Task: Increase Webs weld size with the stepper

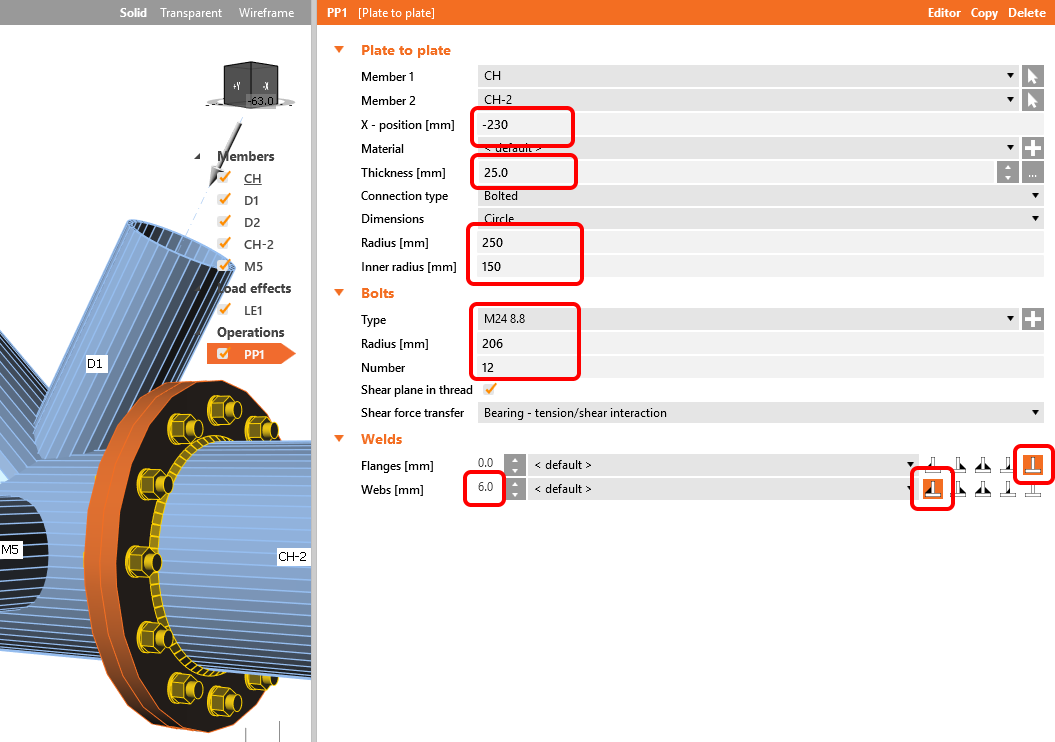Action: 514,484
